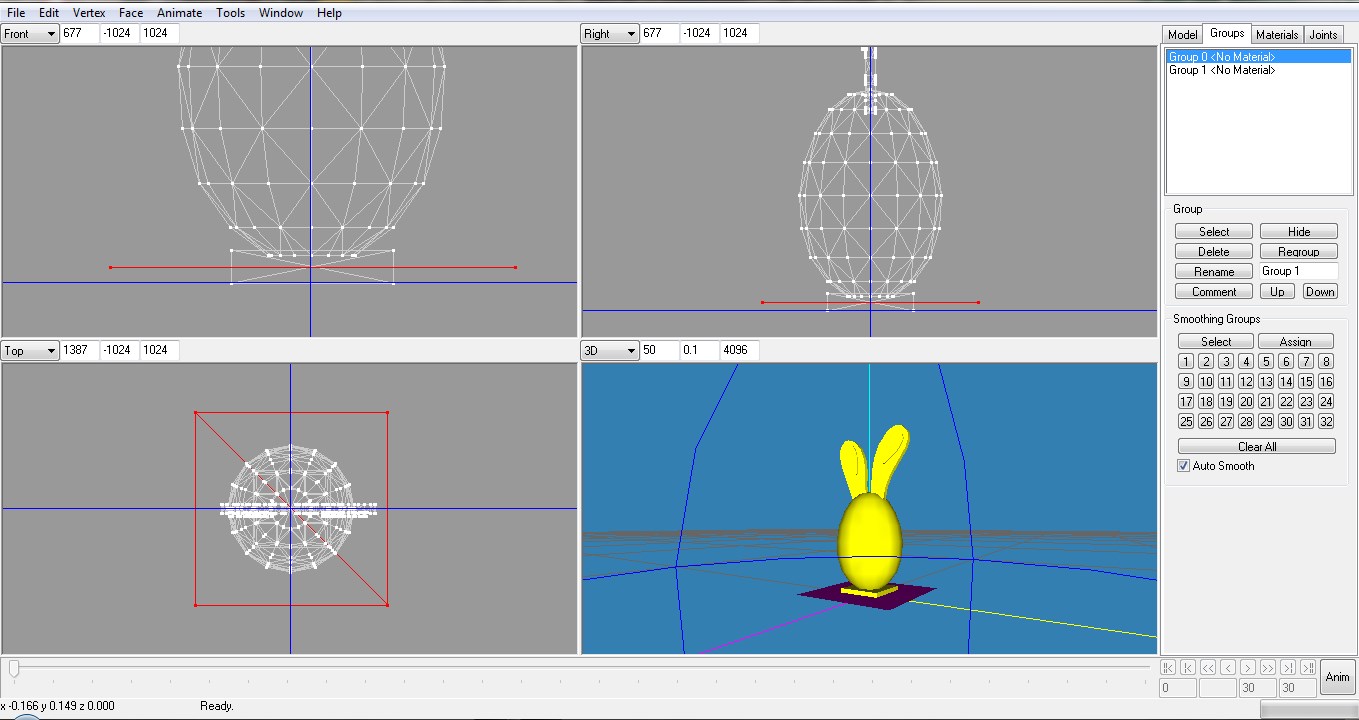Viewport: 1359px width, 720px height.
Task: Open the File menu
Action: click(x=16, y=13)
